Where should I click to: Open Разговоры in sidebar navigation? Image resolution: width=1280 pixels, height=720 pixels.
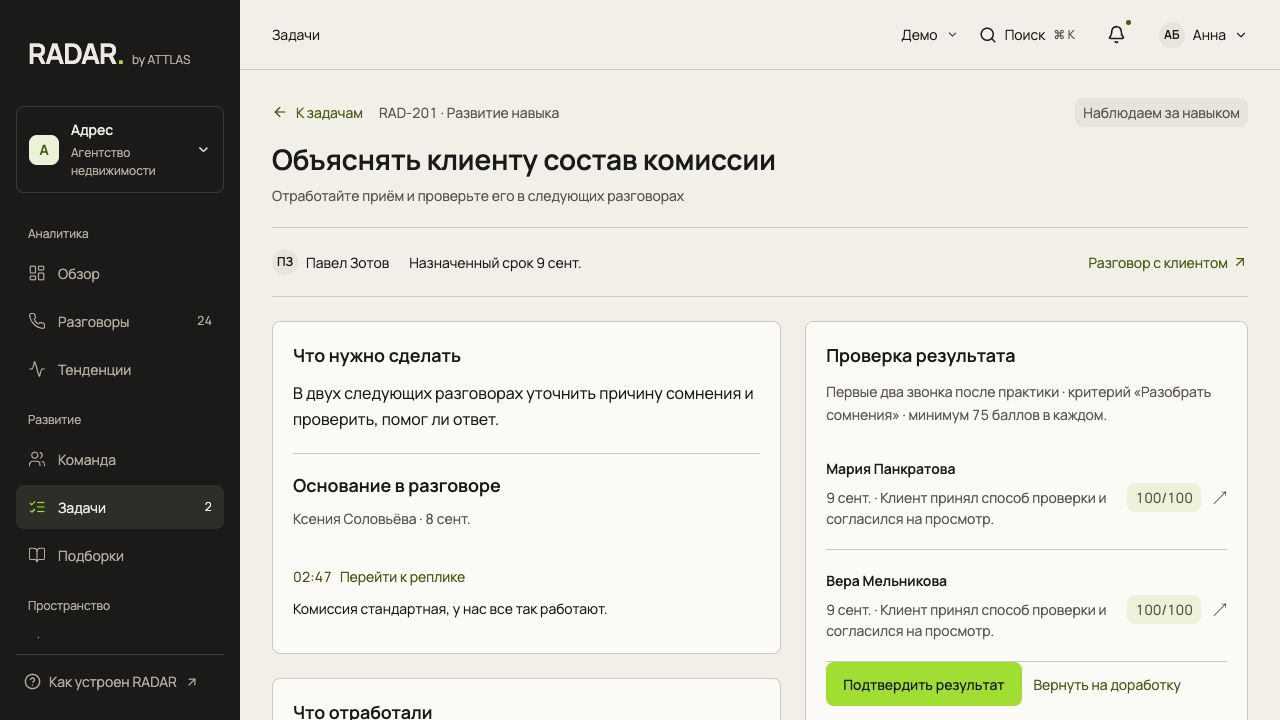click(120, 321)
